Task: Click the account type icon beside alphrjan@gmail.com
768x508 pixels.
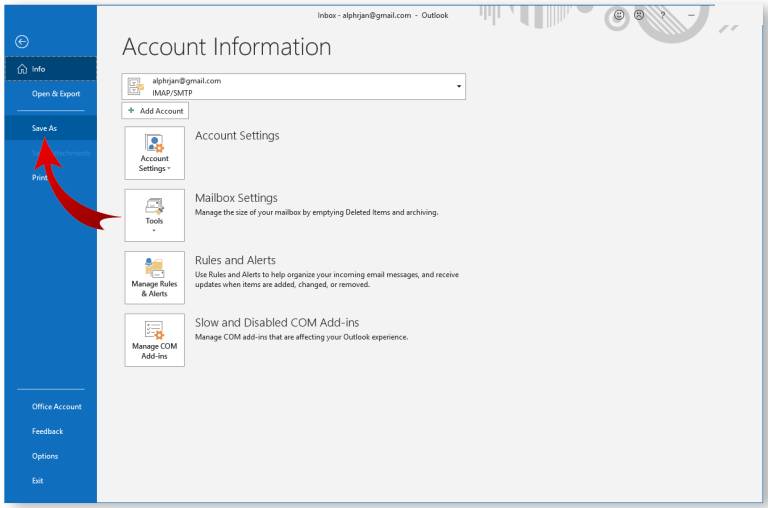Action: click(x=136, y=86)
